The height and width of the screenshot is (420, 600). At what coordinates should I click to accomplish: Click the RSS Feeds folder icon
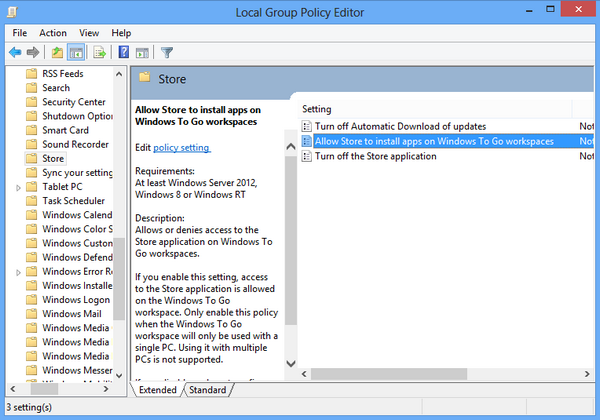tap(31, 73)
